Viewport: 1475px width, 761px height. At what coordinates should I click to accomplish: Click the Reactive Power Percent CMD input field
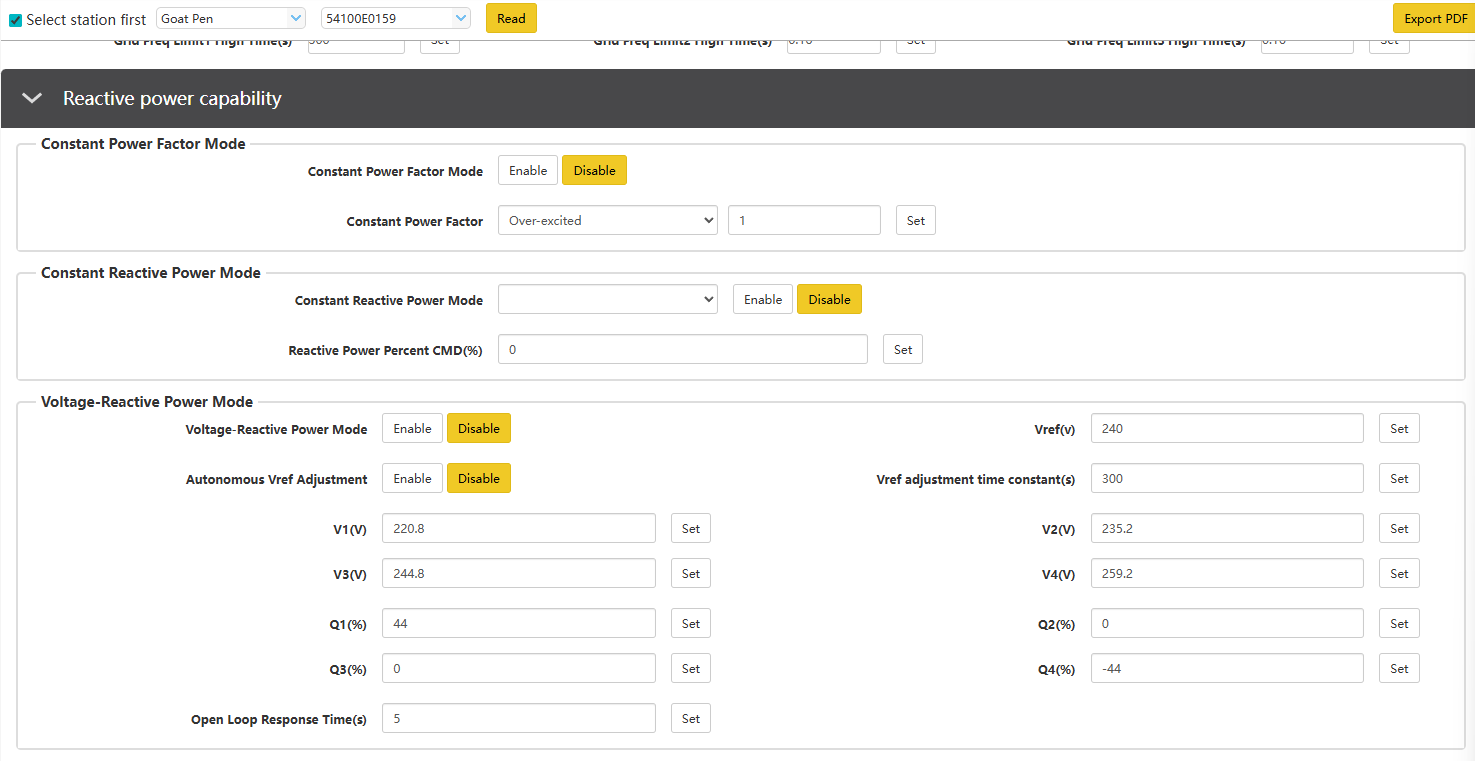click(682, 350)
